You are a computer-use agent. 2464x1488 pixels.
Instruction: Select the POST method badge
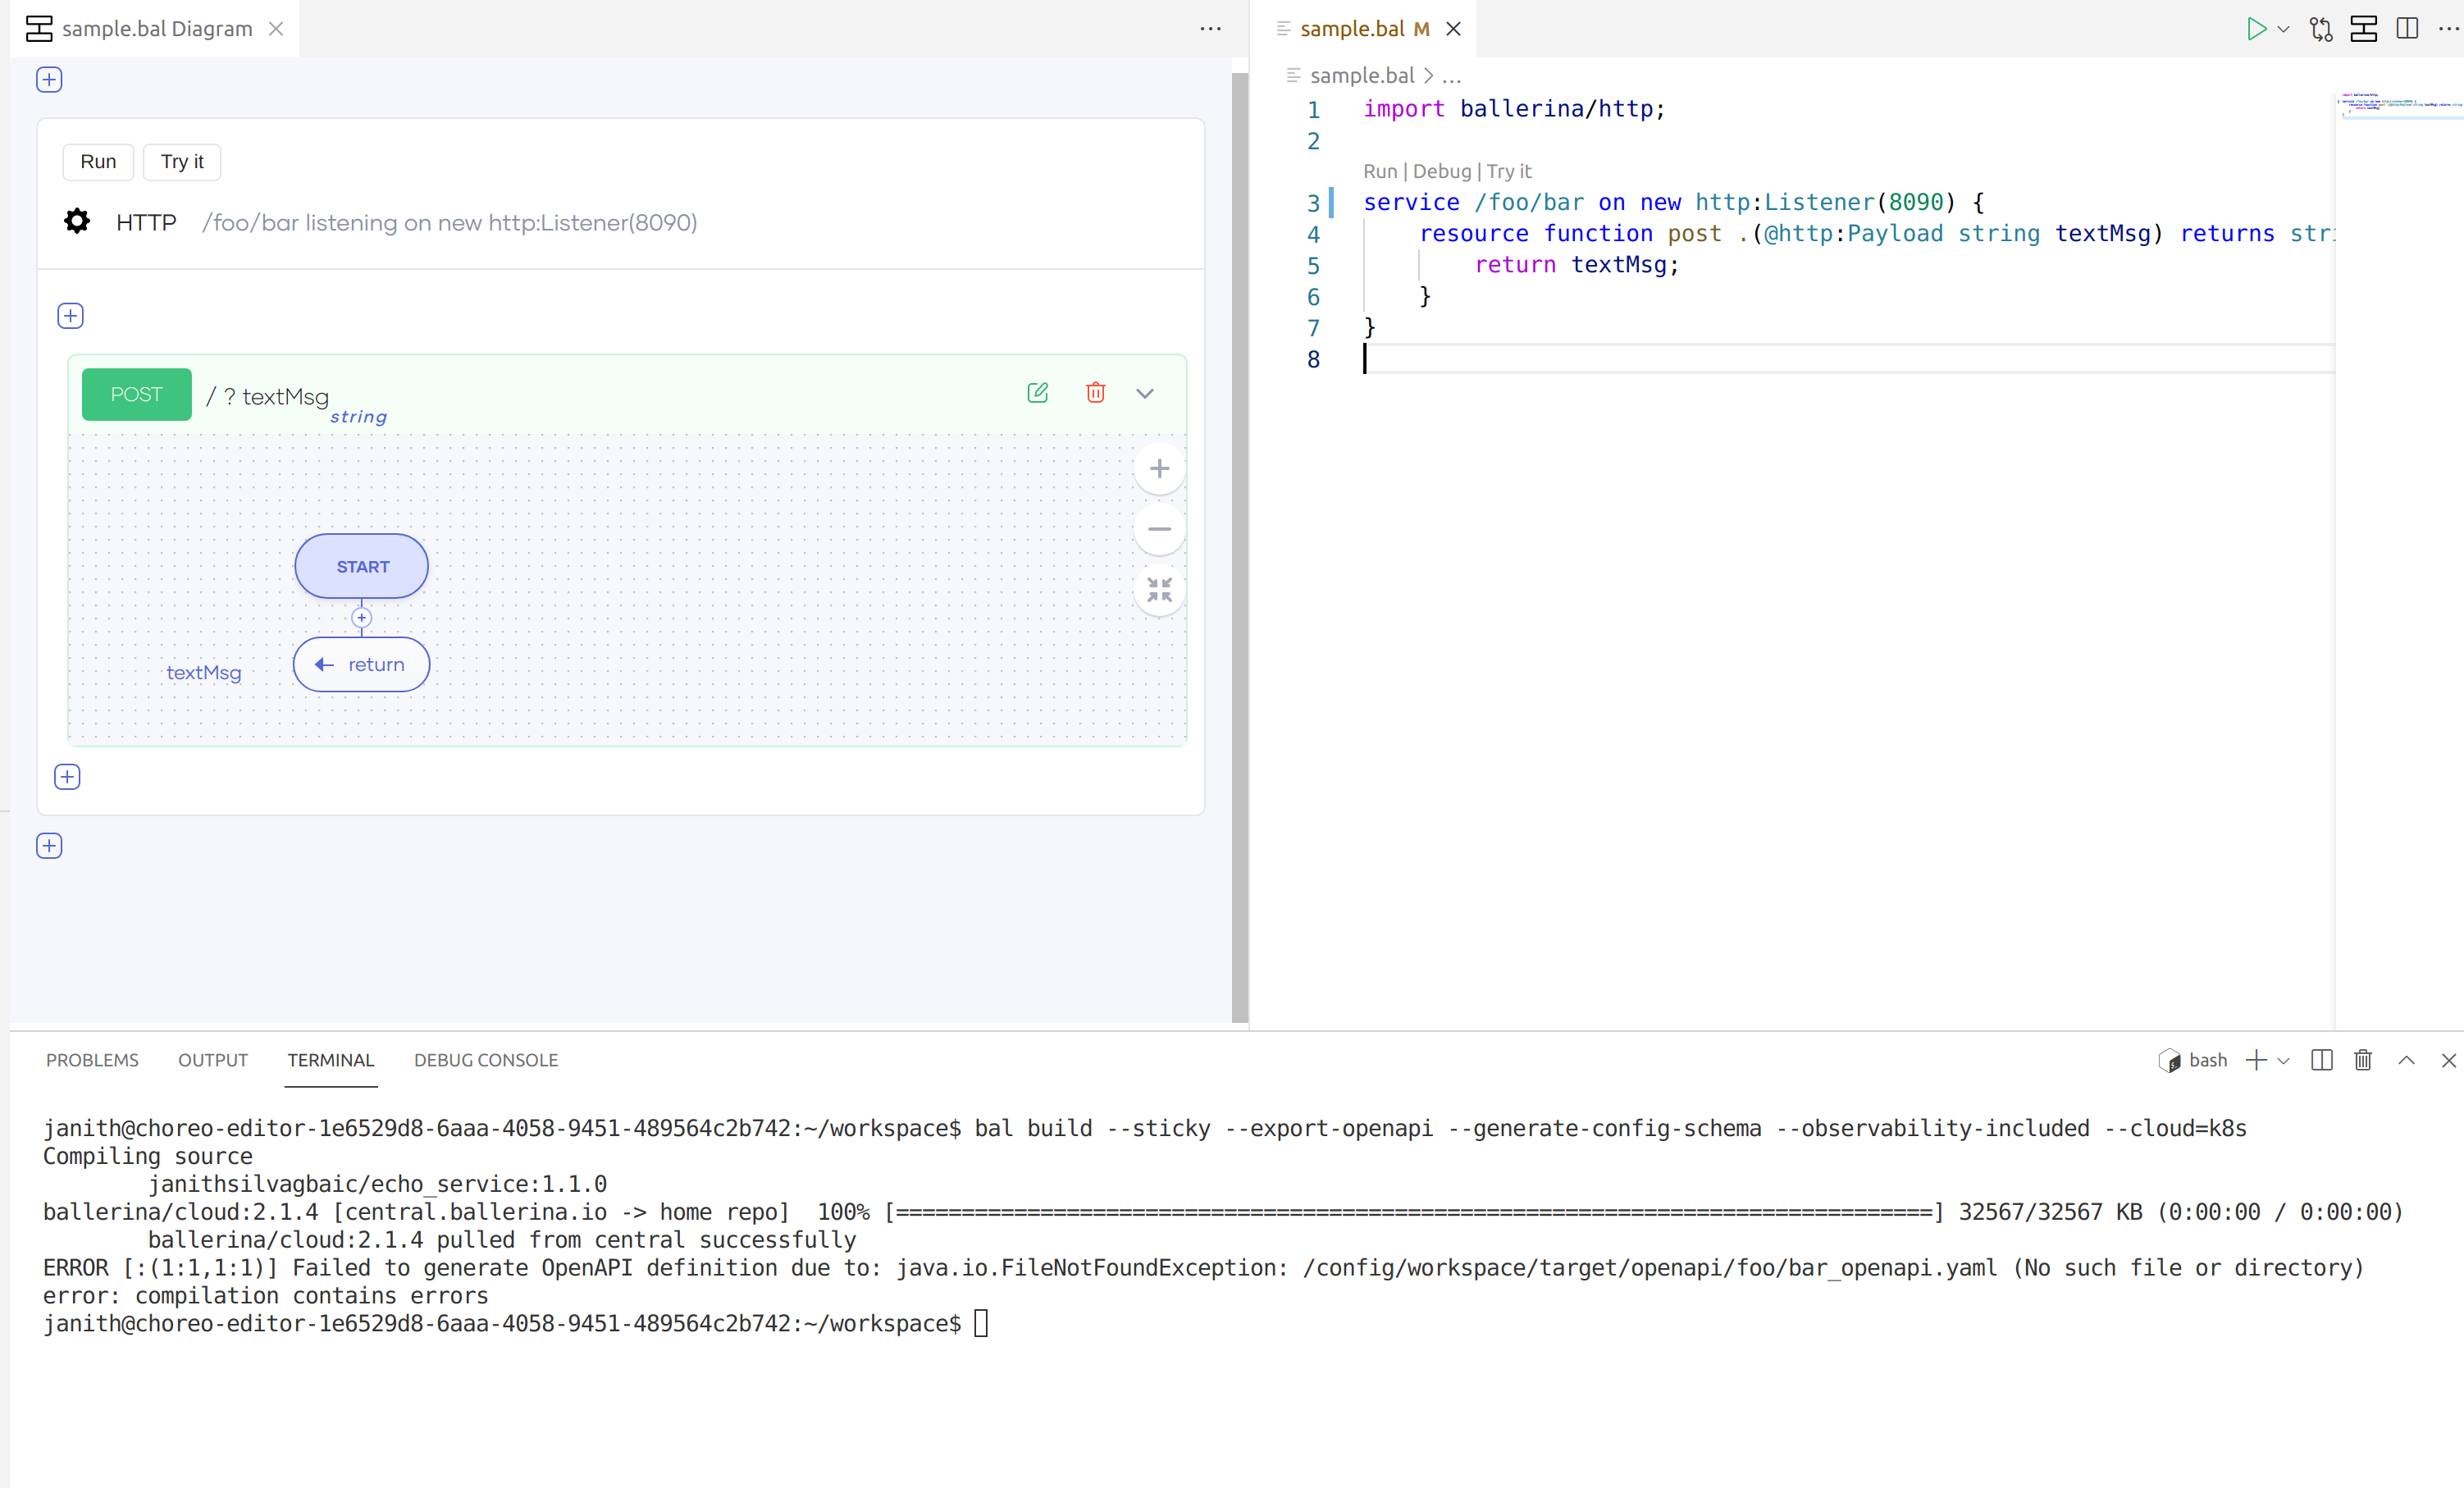(x=137, y=394)
